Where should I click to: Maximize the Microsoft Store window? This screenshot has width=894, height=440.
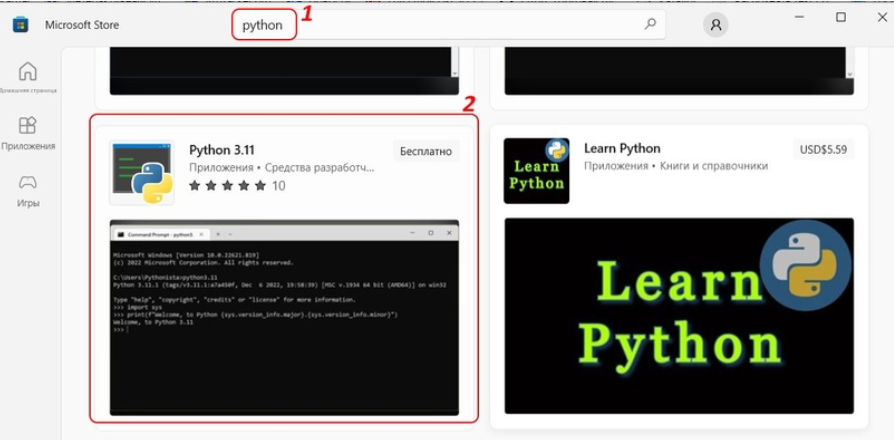coord(840,18)
